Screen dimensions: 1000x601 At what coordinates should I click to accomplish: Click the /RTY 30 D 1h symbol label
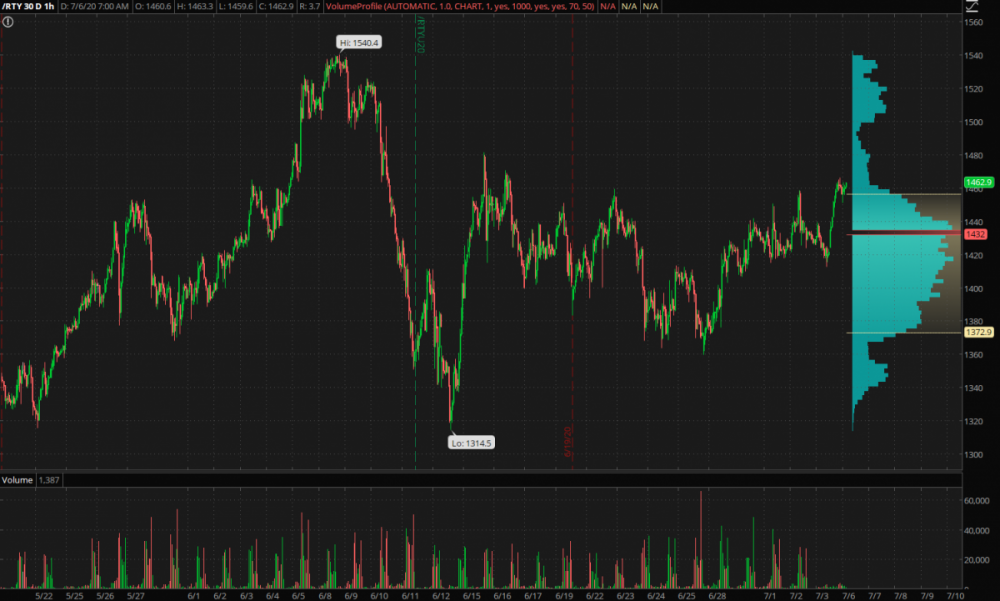point(28,7)
